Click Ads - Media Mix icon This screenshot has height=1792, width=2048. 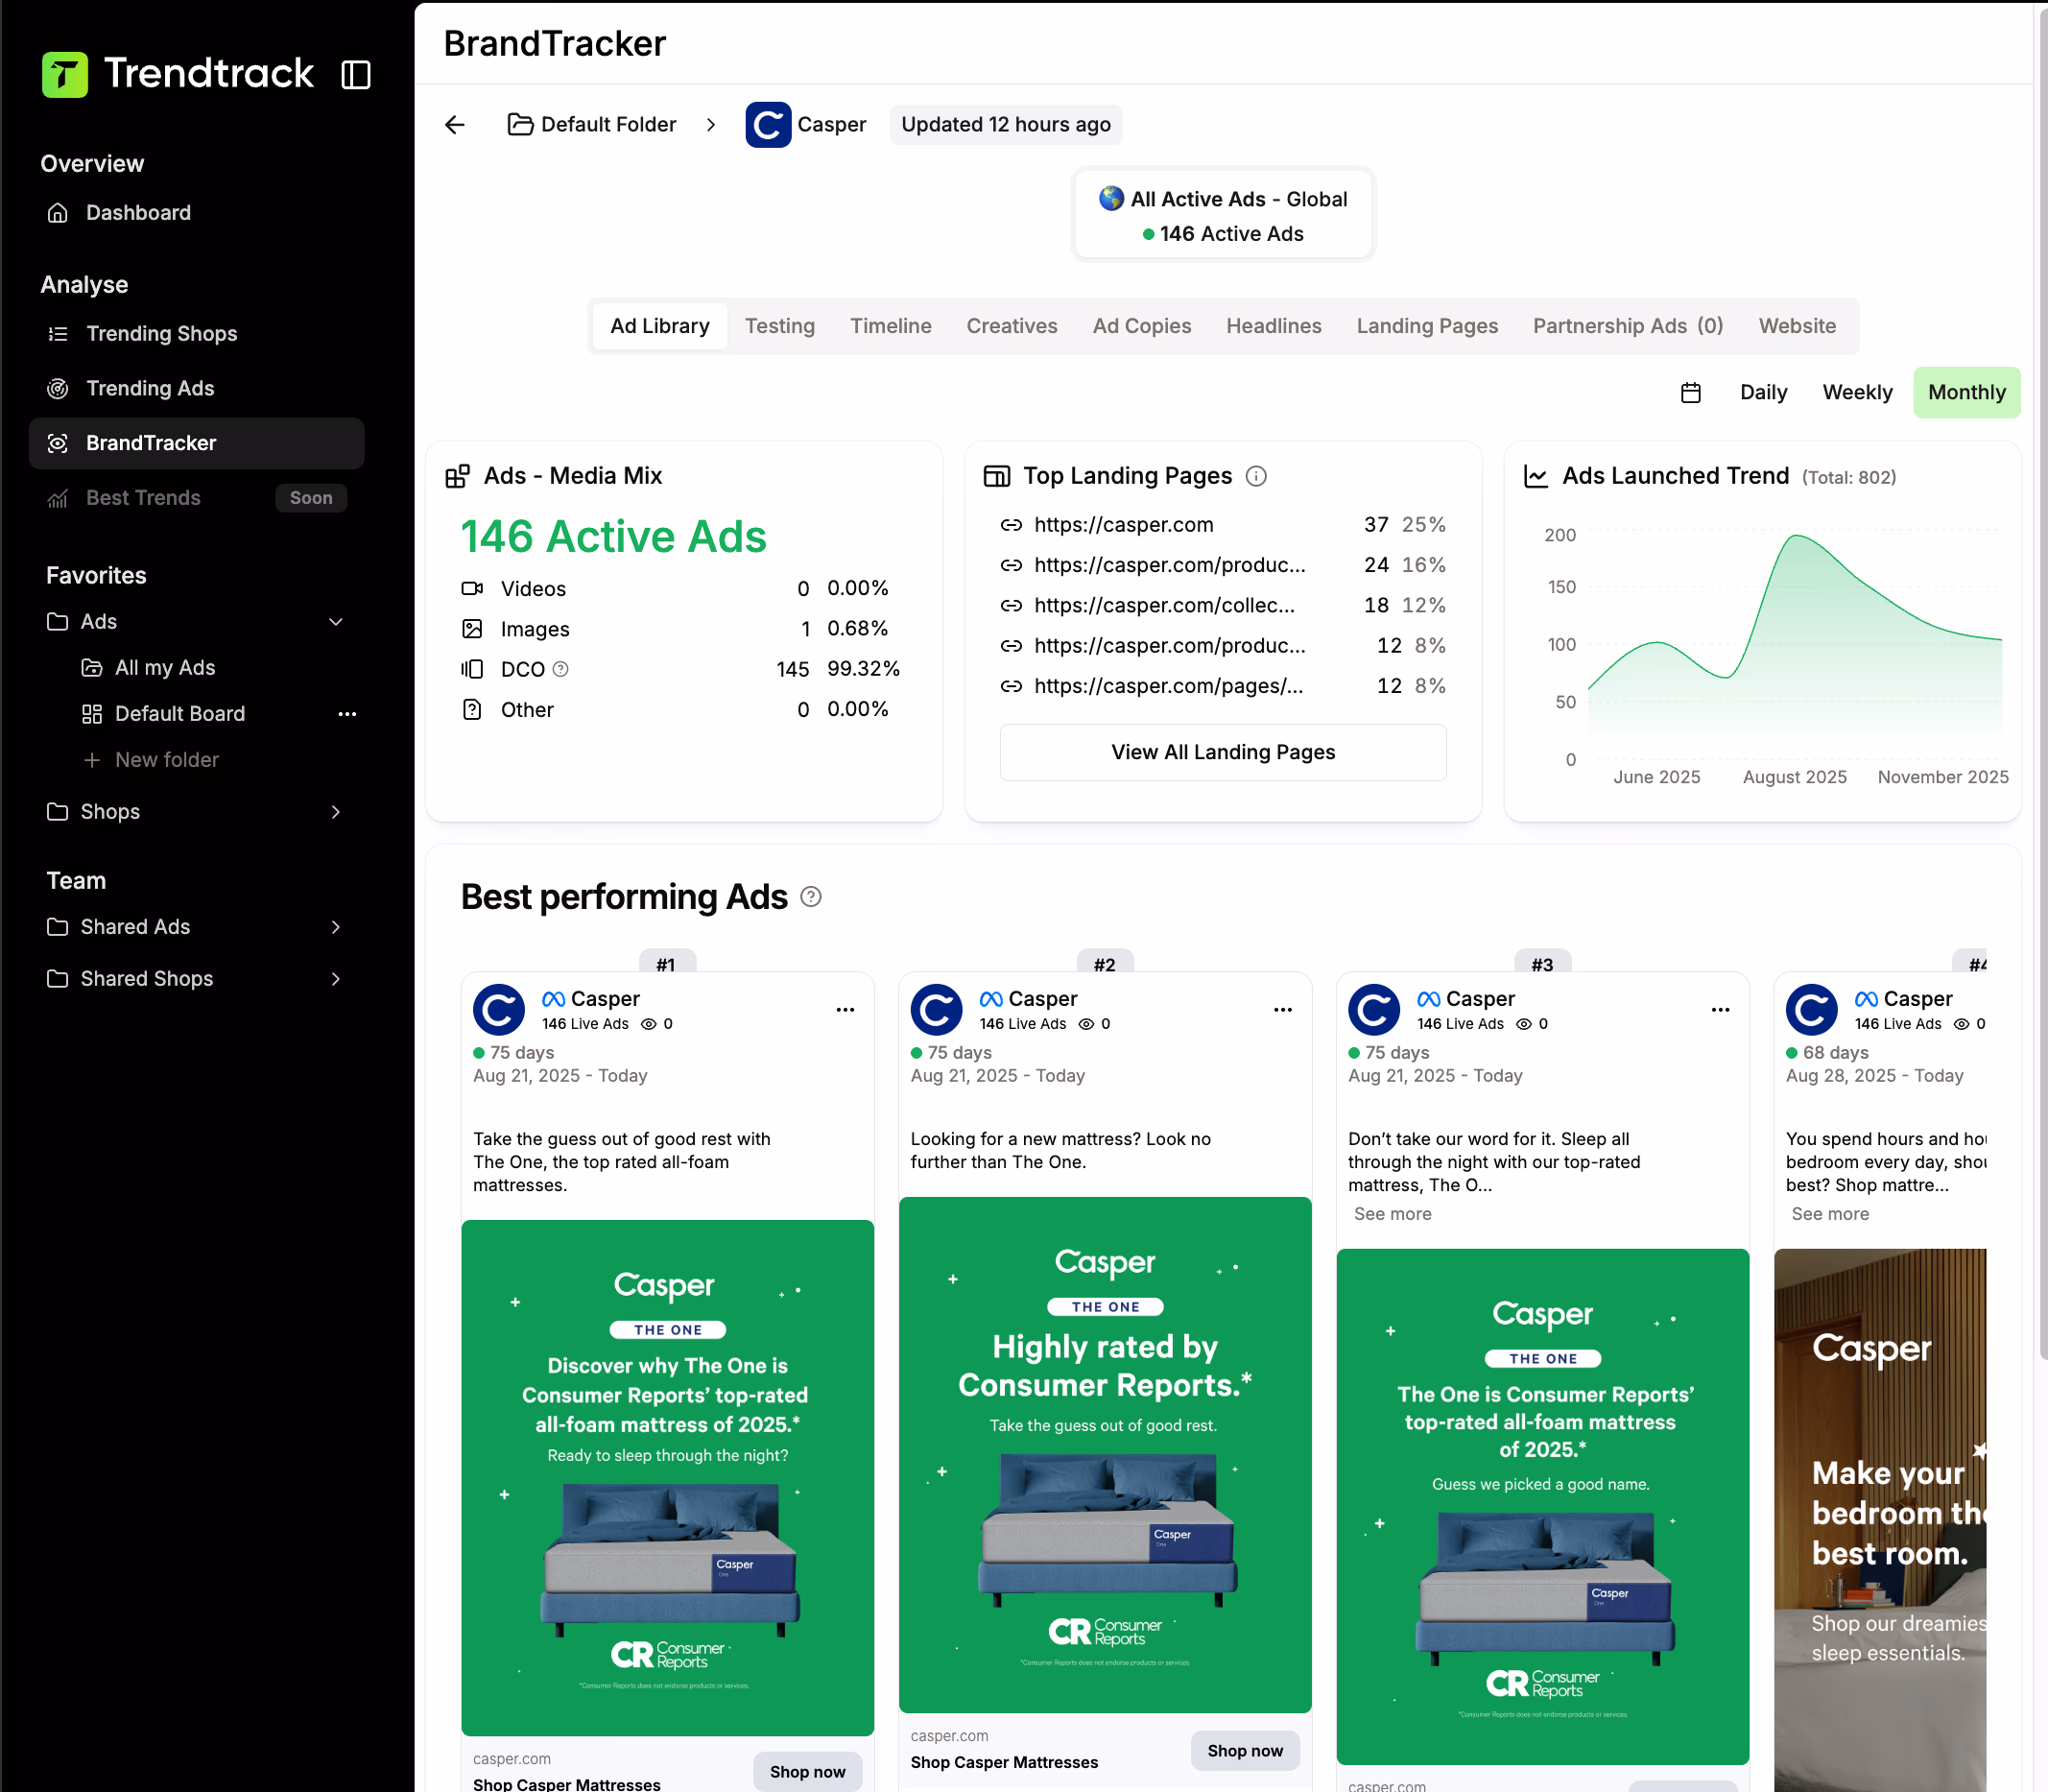(457, 476)
